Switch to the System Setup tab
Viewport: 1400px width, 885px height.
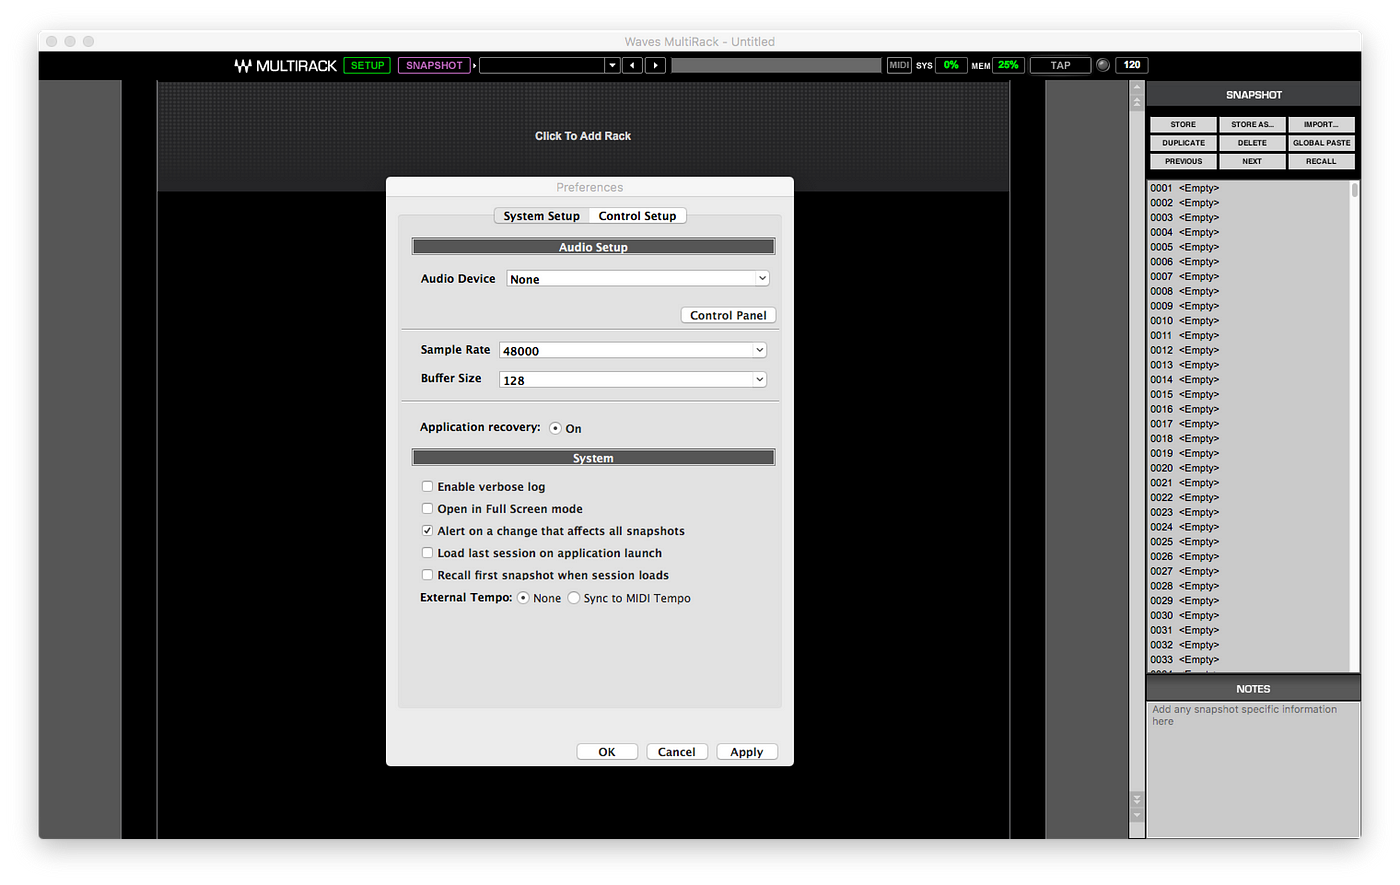coord(541,216)
